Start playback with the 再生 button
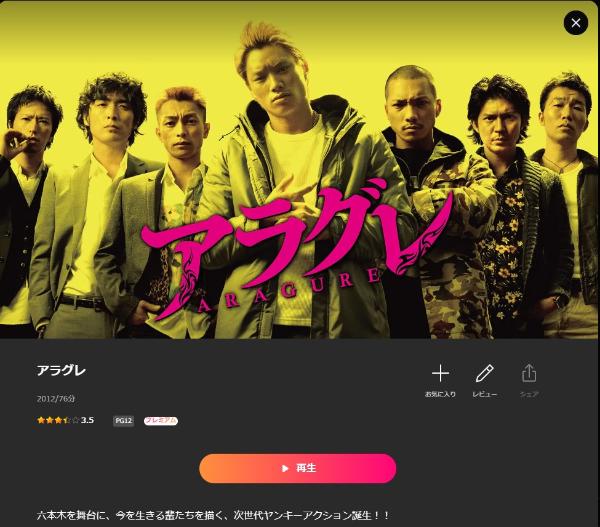 click(x=298, y=468)
